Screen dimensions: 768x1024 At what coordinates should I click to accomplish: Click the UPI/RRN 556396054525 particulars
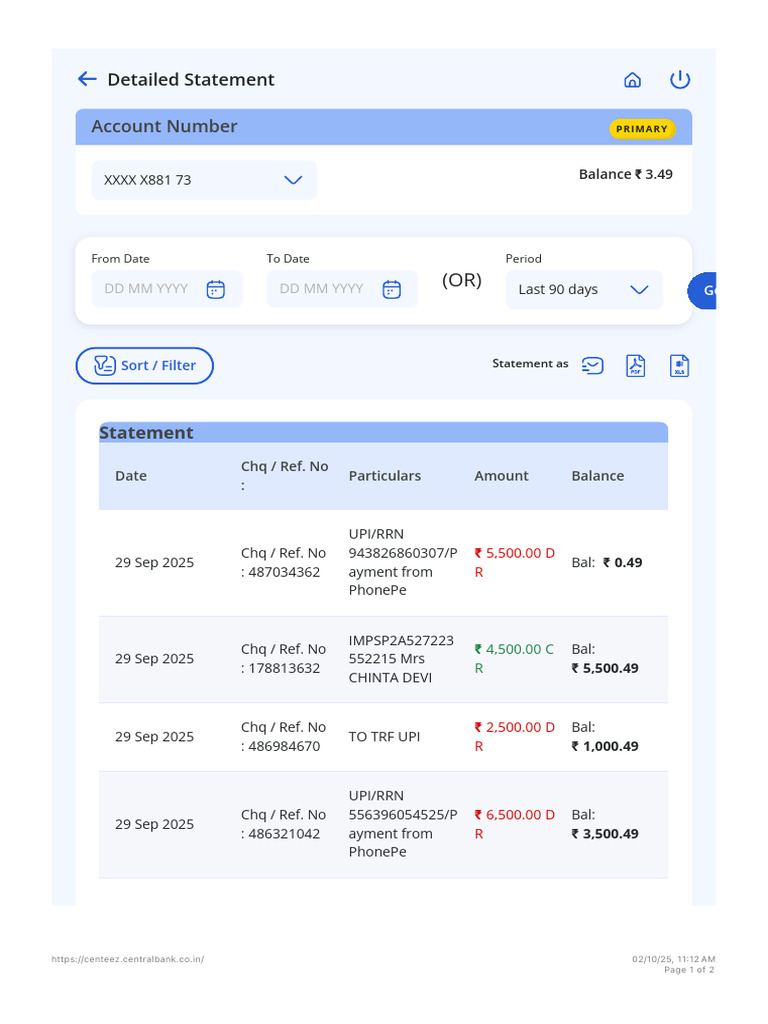click(x=403, y=824)
